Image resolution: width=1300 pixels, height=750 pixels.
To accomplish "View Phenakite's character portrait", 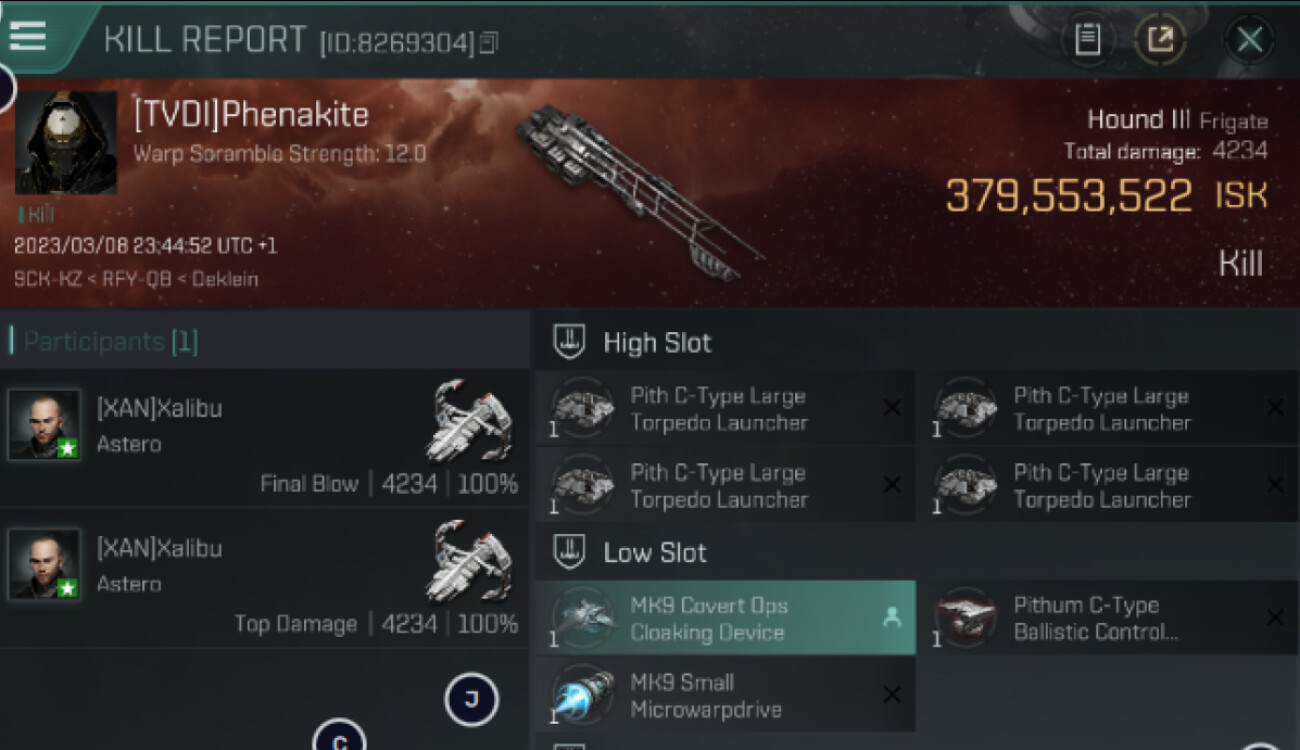I will click(x=66, y=143).
